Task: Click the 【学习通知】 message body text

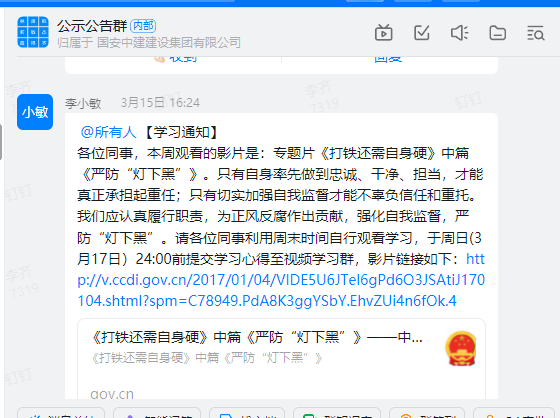Action: point(182,132)
